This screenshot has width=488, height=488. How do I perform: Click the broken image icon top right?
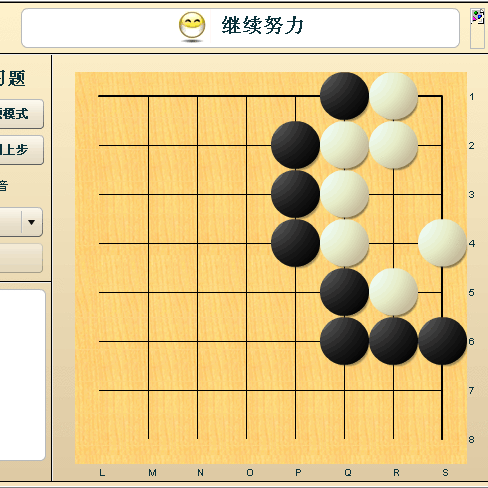coord(477,17)
